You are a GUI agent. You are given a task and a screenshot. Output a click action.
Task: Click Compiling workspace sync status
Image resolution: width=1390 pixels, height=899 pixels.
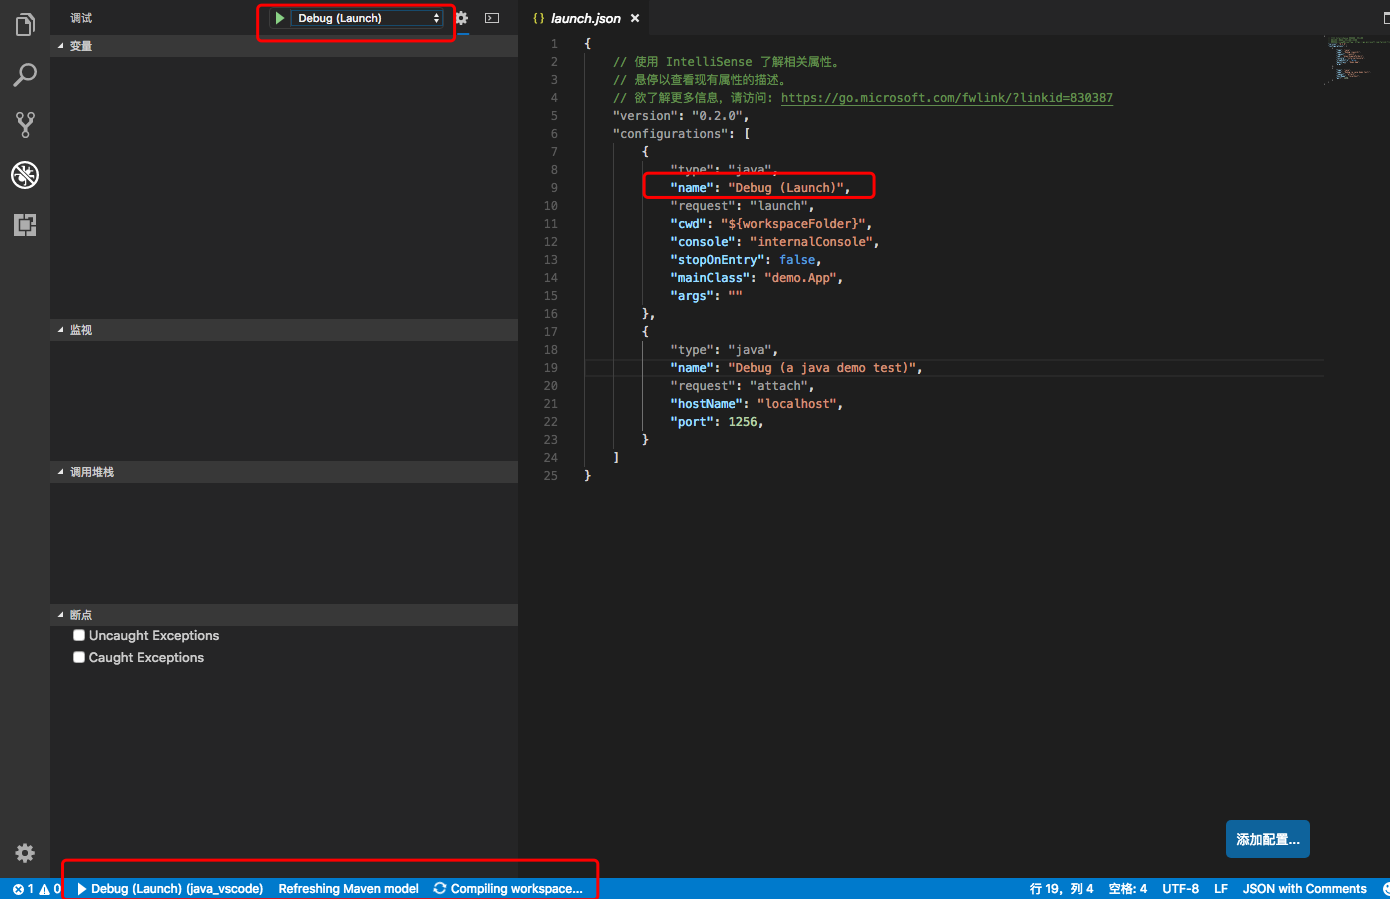(508, 889)
